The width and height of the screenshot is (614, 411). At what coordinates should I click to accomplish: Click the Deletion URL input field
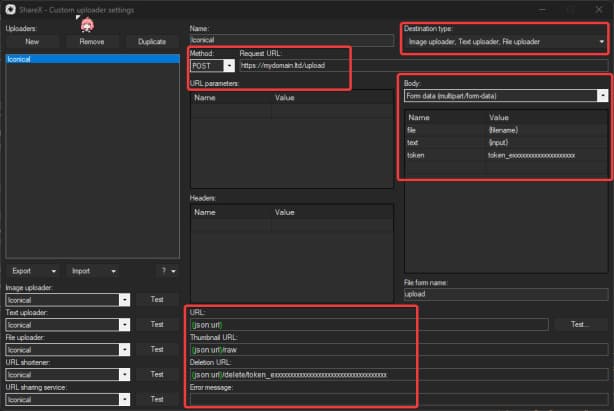pos(399,375)
